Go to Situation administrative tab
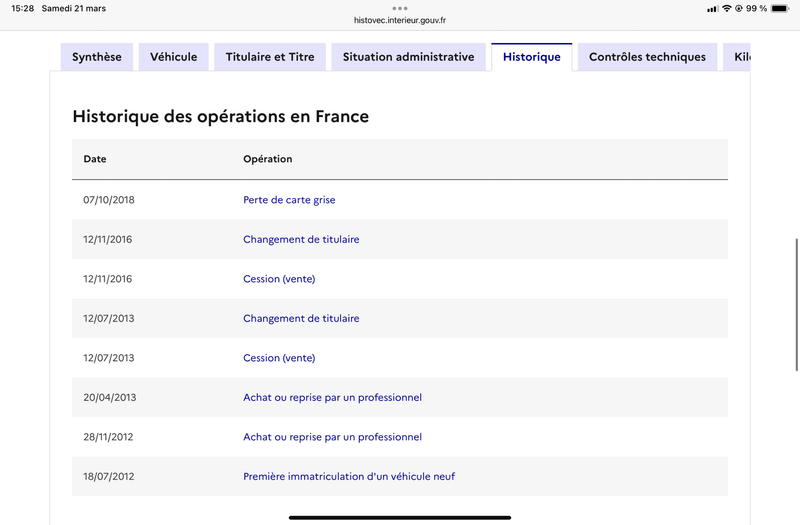Image resolution: width=800 pixels, height=525 pixels. pyautogui.click(x=408, y=57)
